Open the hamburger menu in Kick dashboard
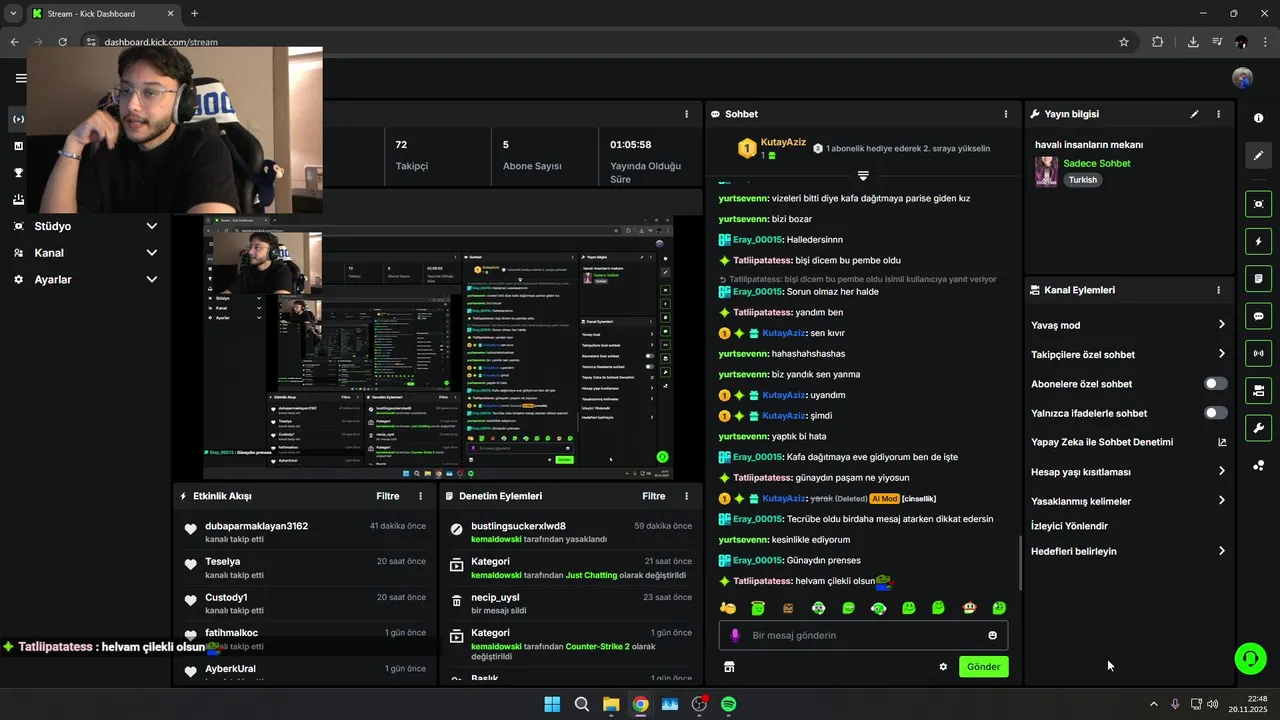This screenshot has height=720, width=1280. tap(20, 78)
